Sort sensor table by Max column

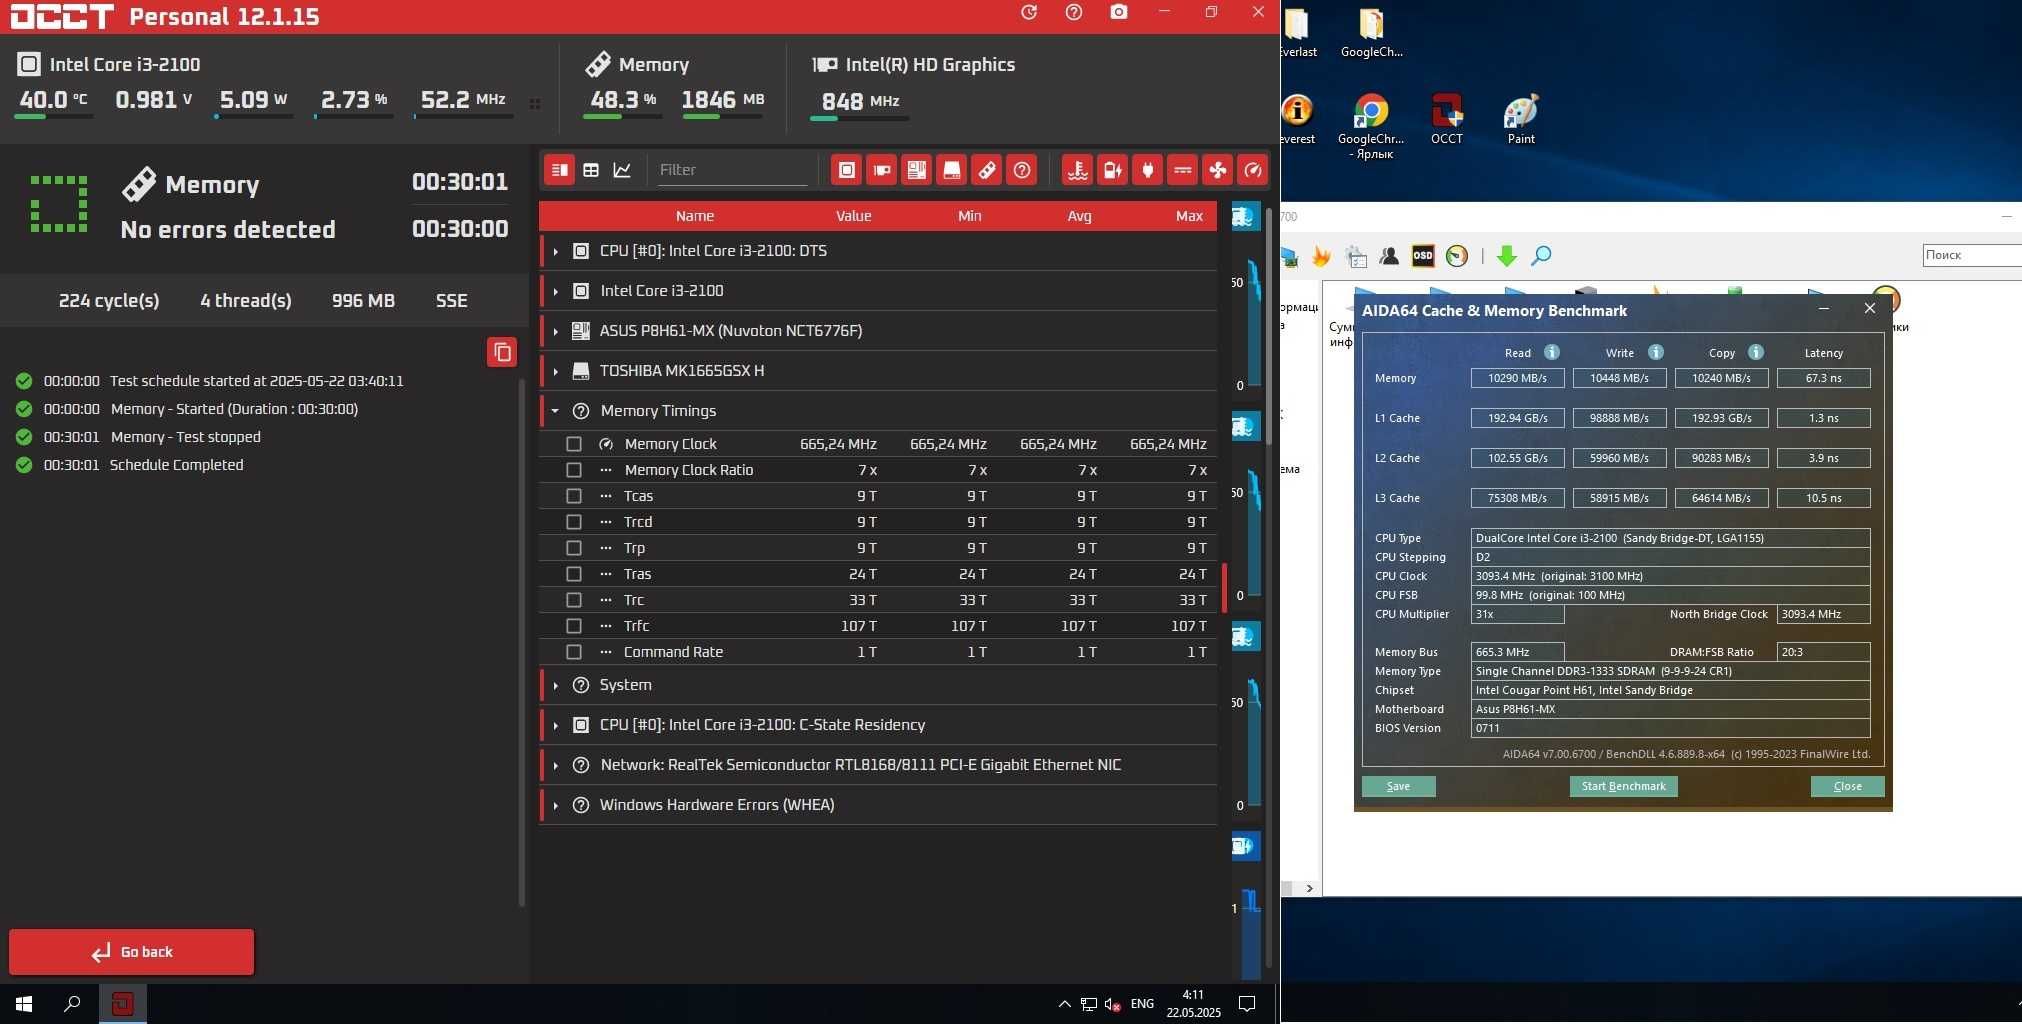pyautogui.click(x=1189, y=216)
